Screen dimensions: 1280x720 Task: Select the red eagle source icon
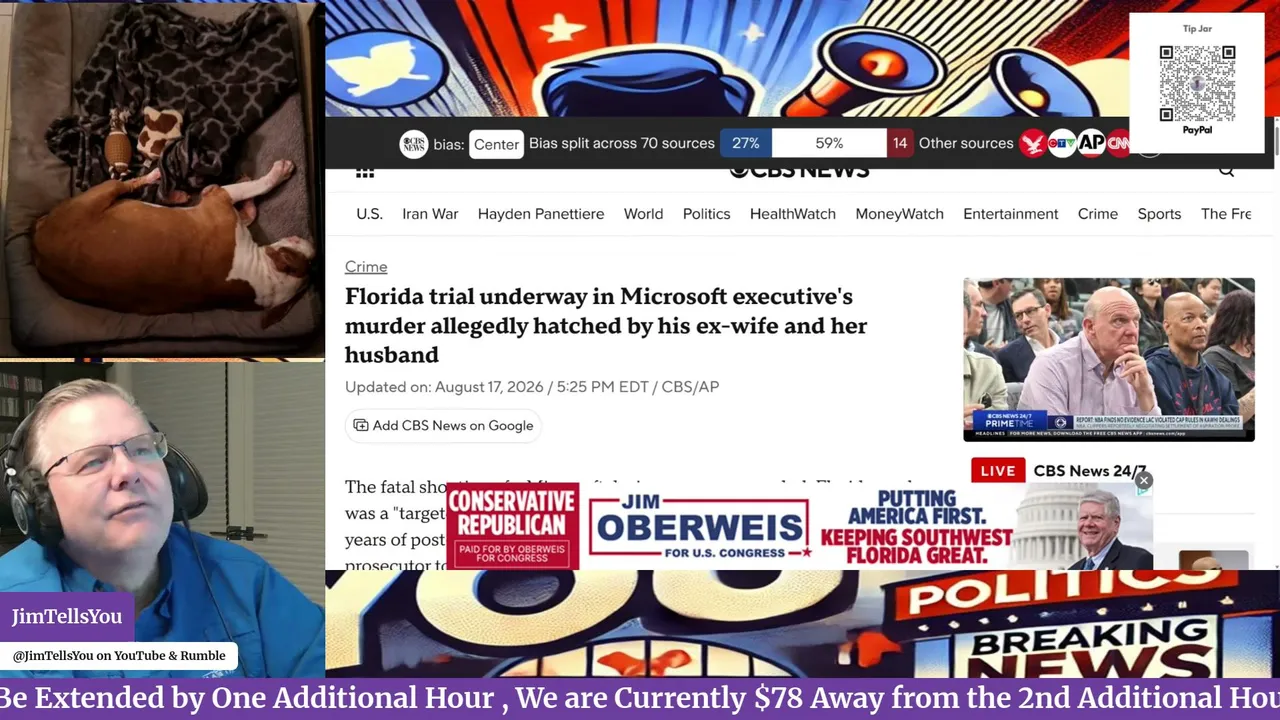(x=1033, y=144)
